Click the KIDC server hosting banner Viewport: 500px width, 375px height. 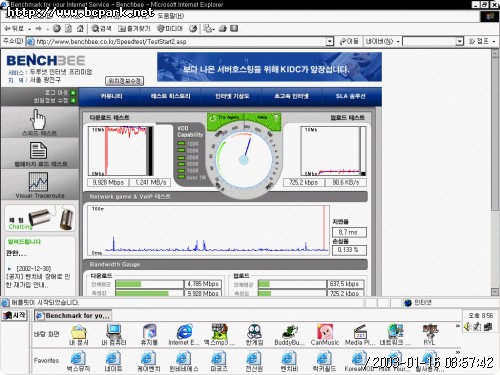click(x=269, y=67)
